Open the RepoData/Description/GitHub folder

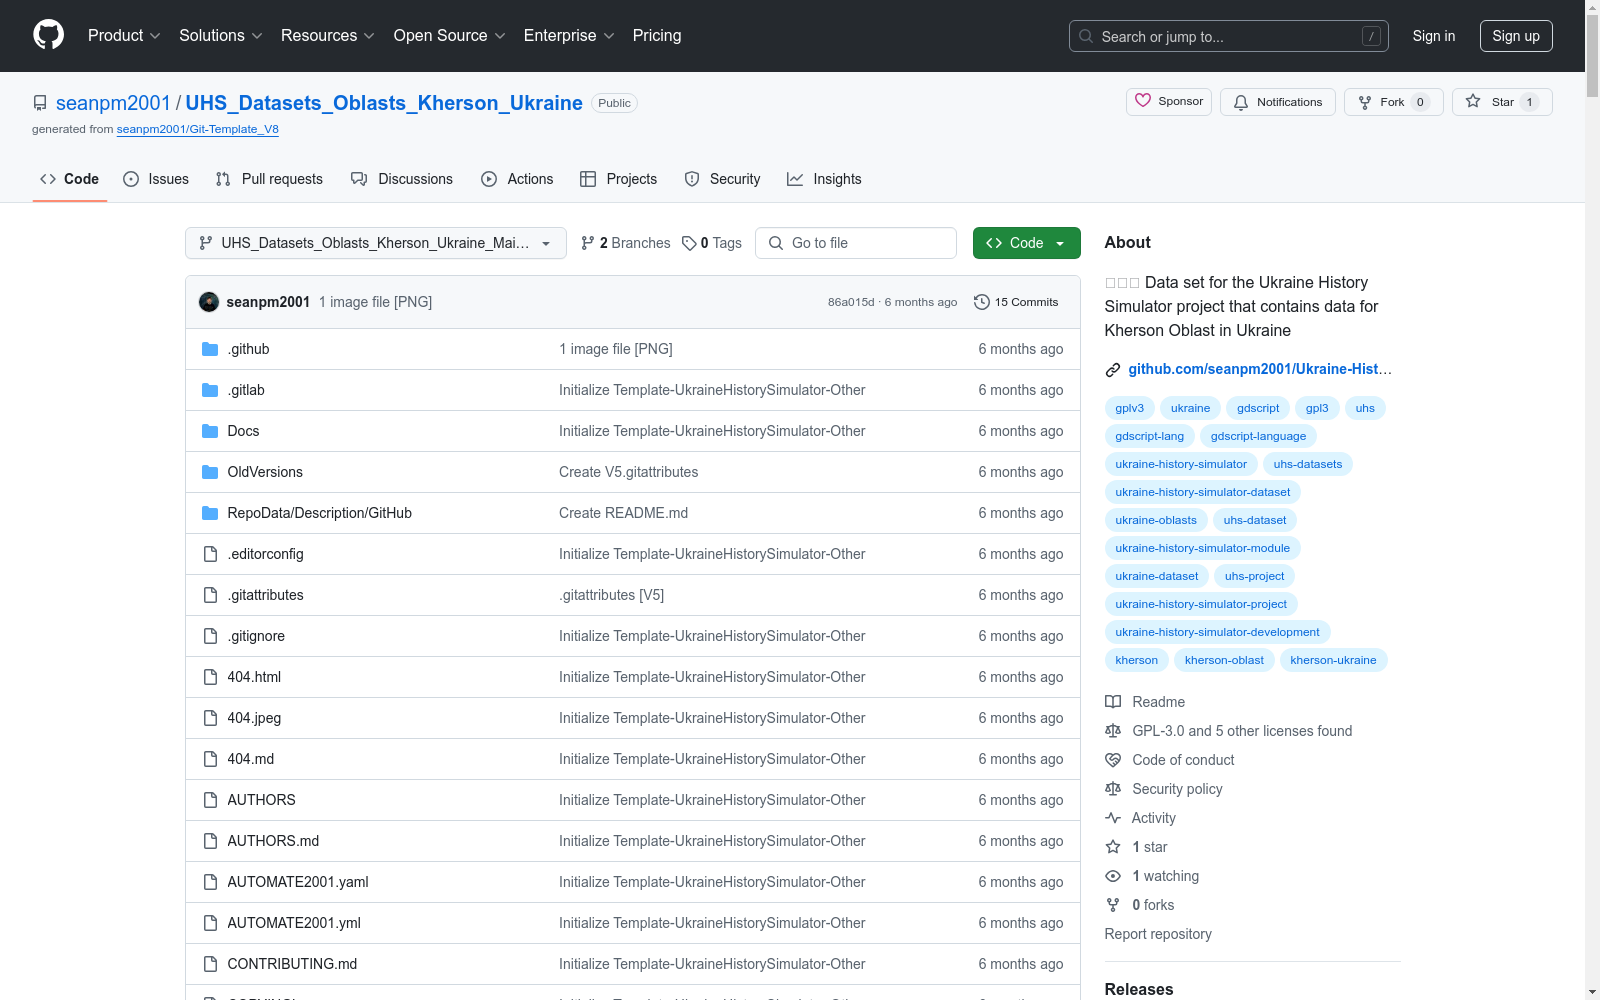pos(320,513)
